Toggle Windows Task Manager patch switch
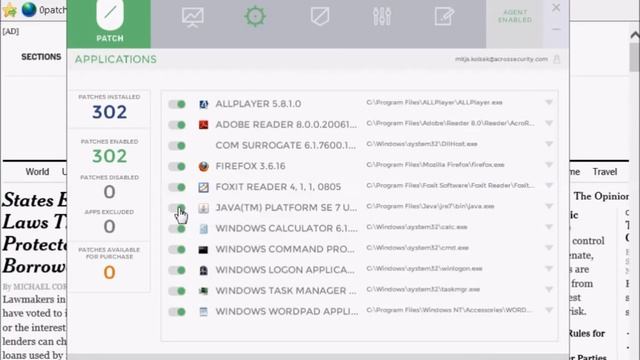 177,291
